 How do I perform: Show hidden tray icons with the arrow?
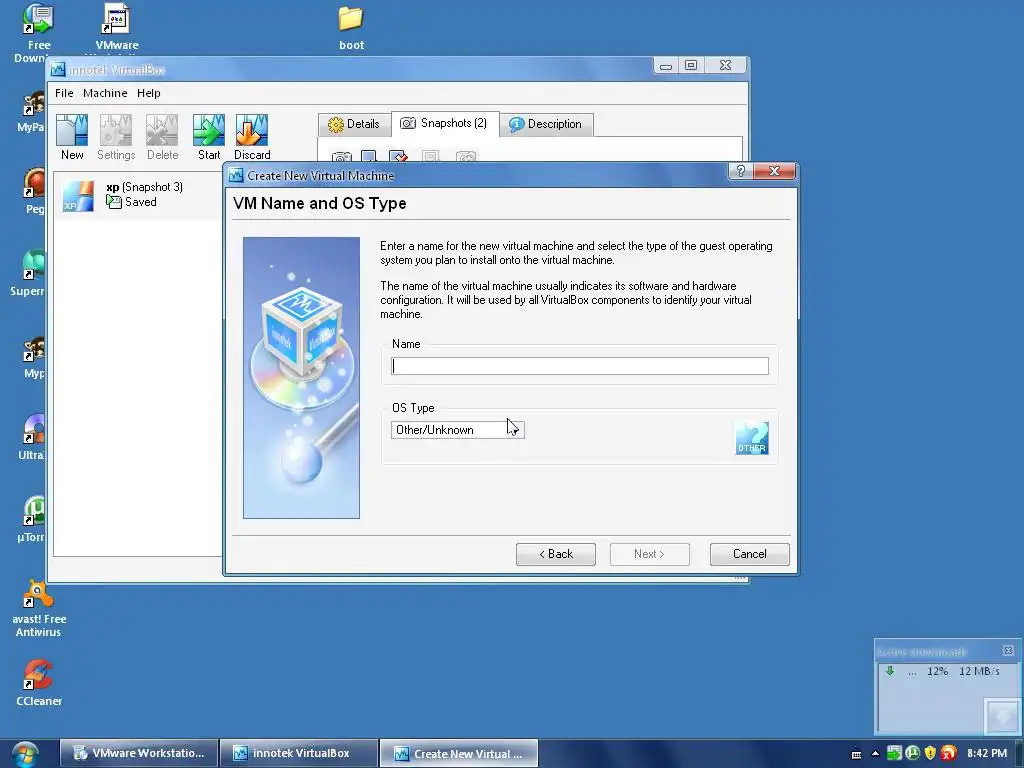pyautogui.click(x=875, y=754)
